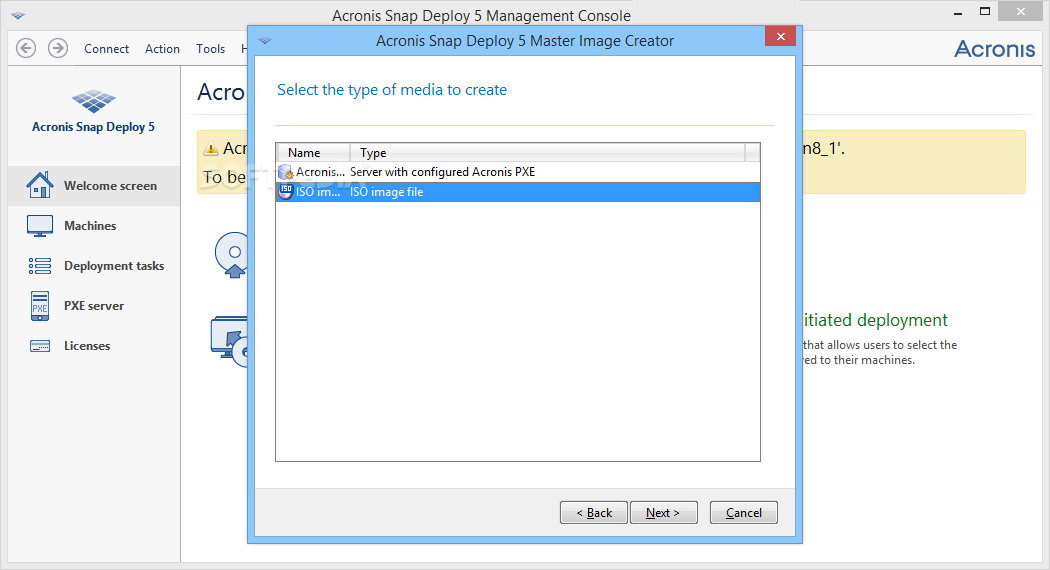Open Licenses section label
The image size is (1050, 570).
click(x=87, y=346)
